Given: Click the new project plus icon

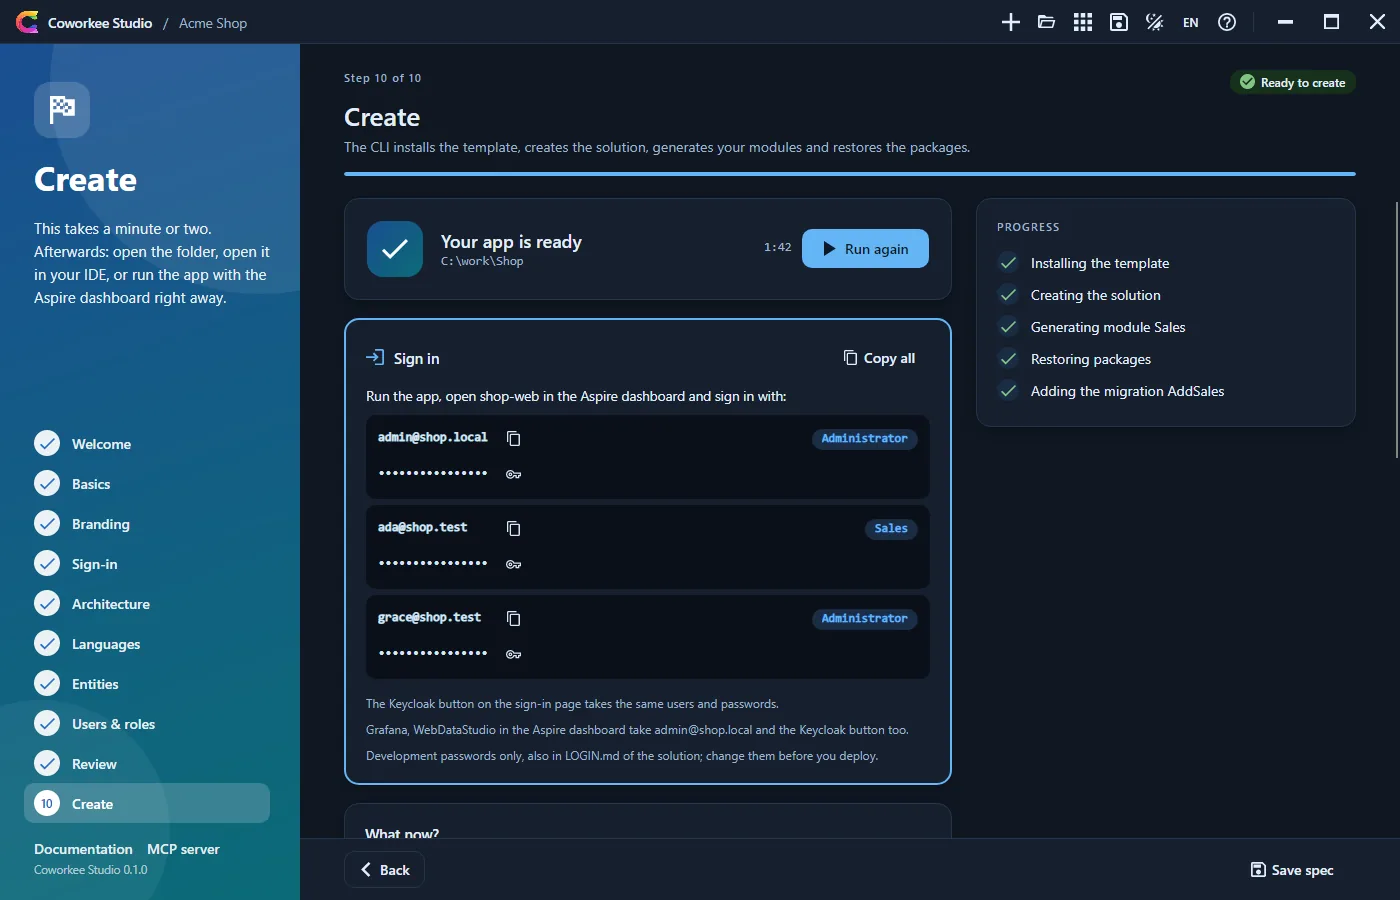Looking at the screenshot, I should click(x=1011, y=22).
